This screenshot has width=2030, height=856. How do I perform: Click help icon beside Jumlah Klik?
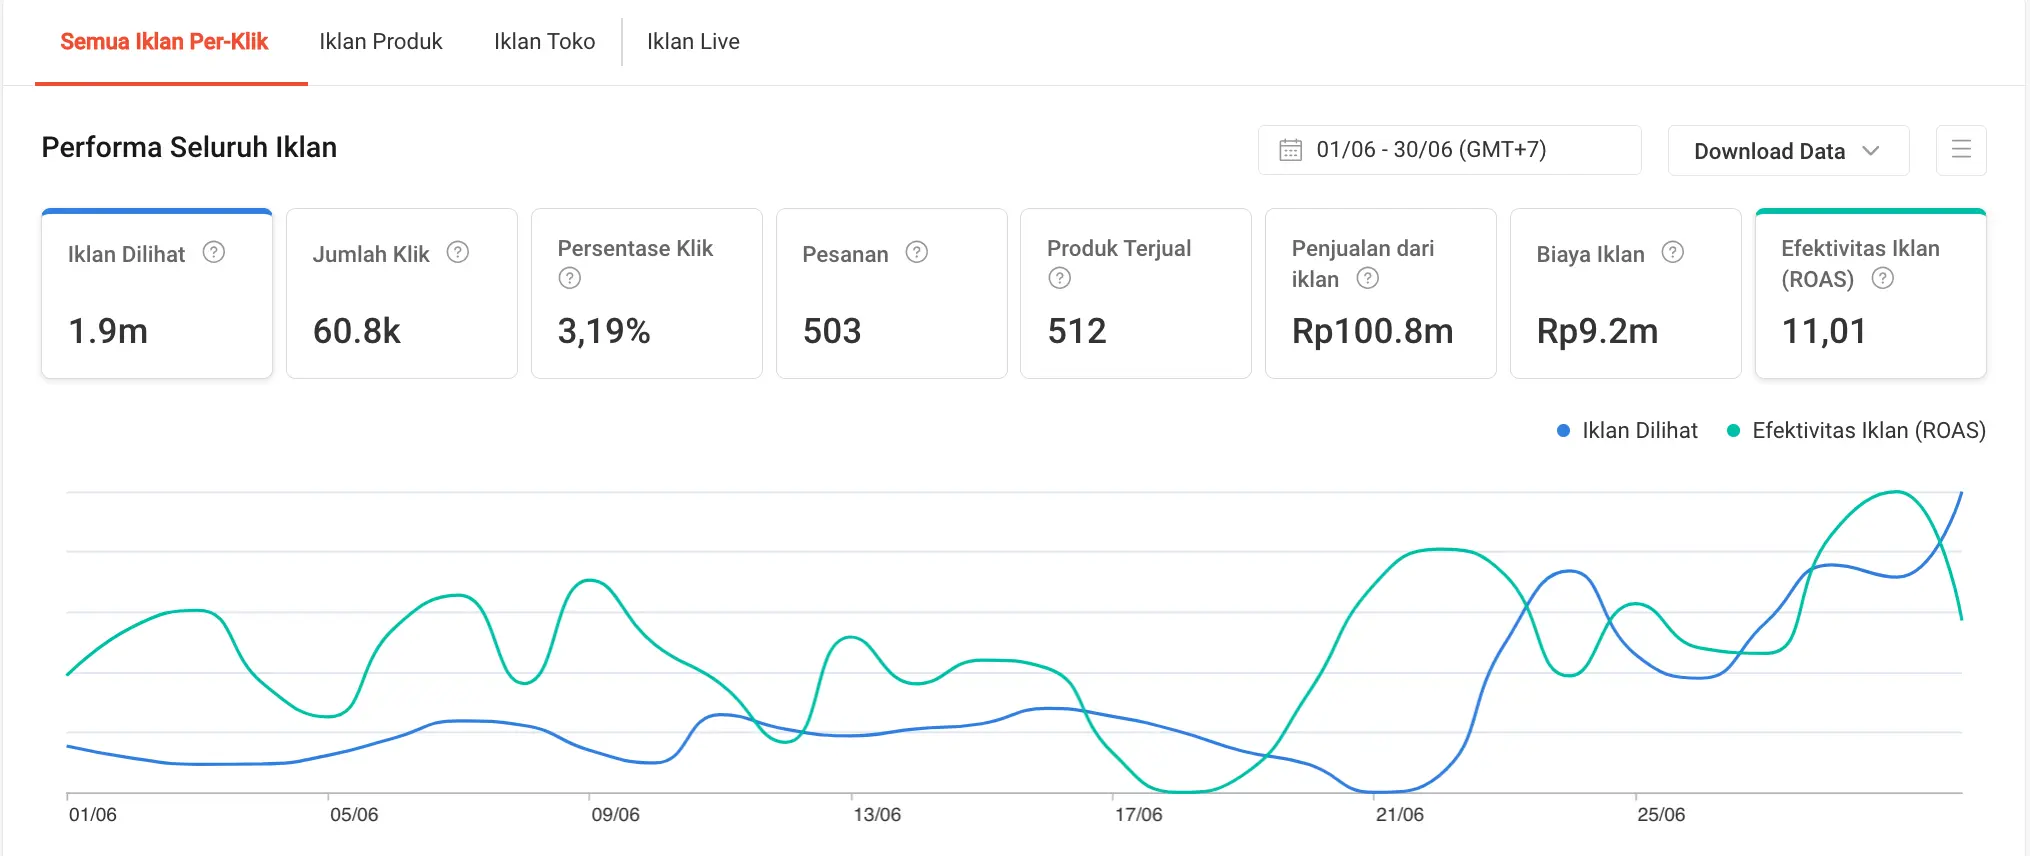click(458, 252)
